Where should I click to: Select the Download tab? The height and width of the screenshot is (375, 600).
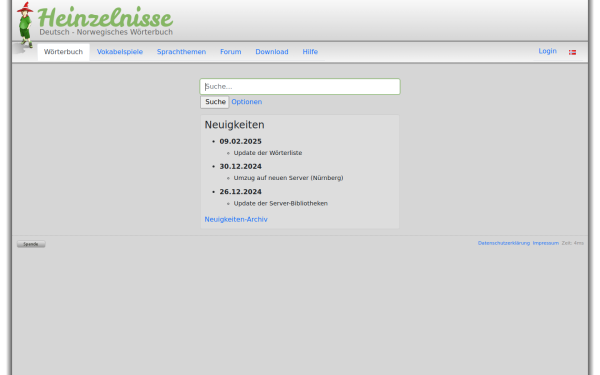pyautogui.click(x=272, y=52)
